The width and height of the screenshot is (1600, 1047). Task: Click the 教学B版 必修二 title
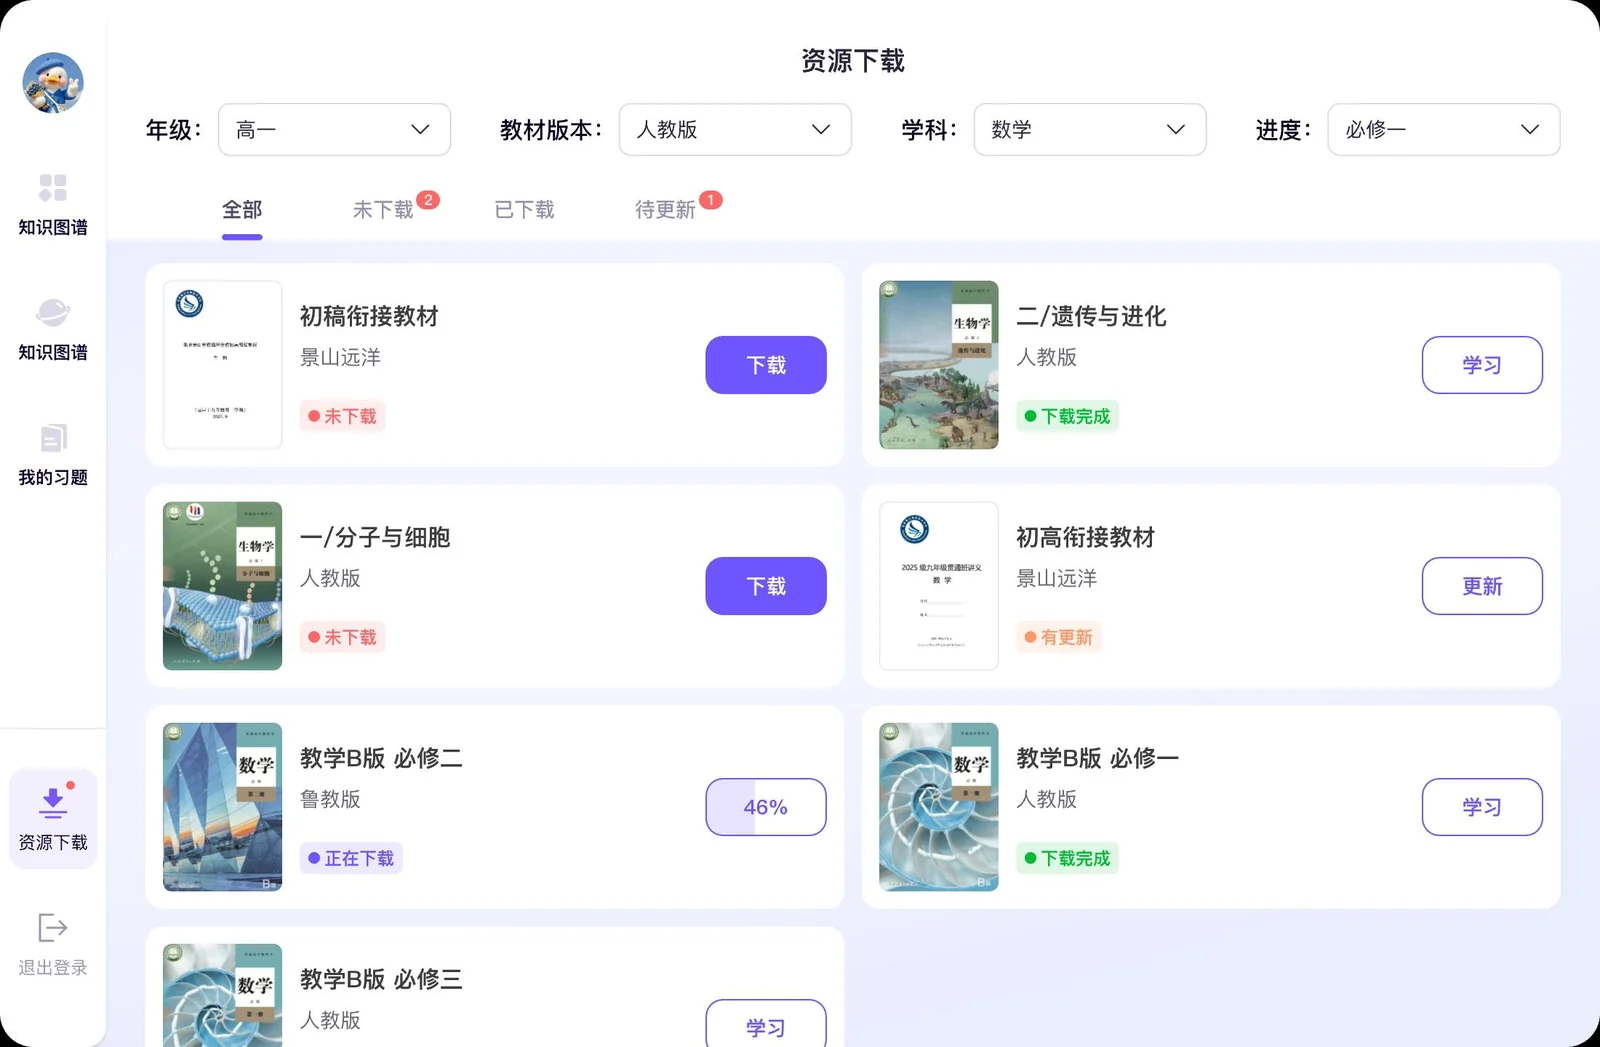point(381,759)
